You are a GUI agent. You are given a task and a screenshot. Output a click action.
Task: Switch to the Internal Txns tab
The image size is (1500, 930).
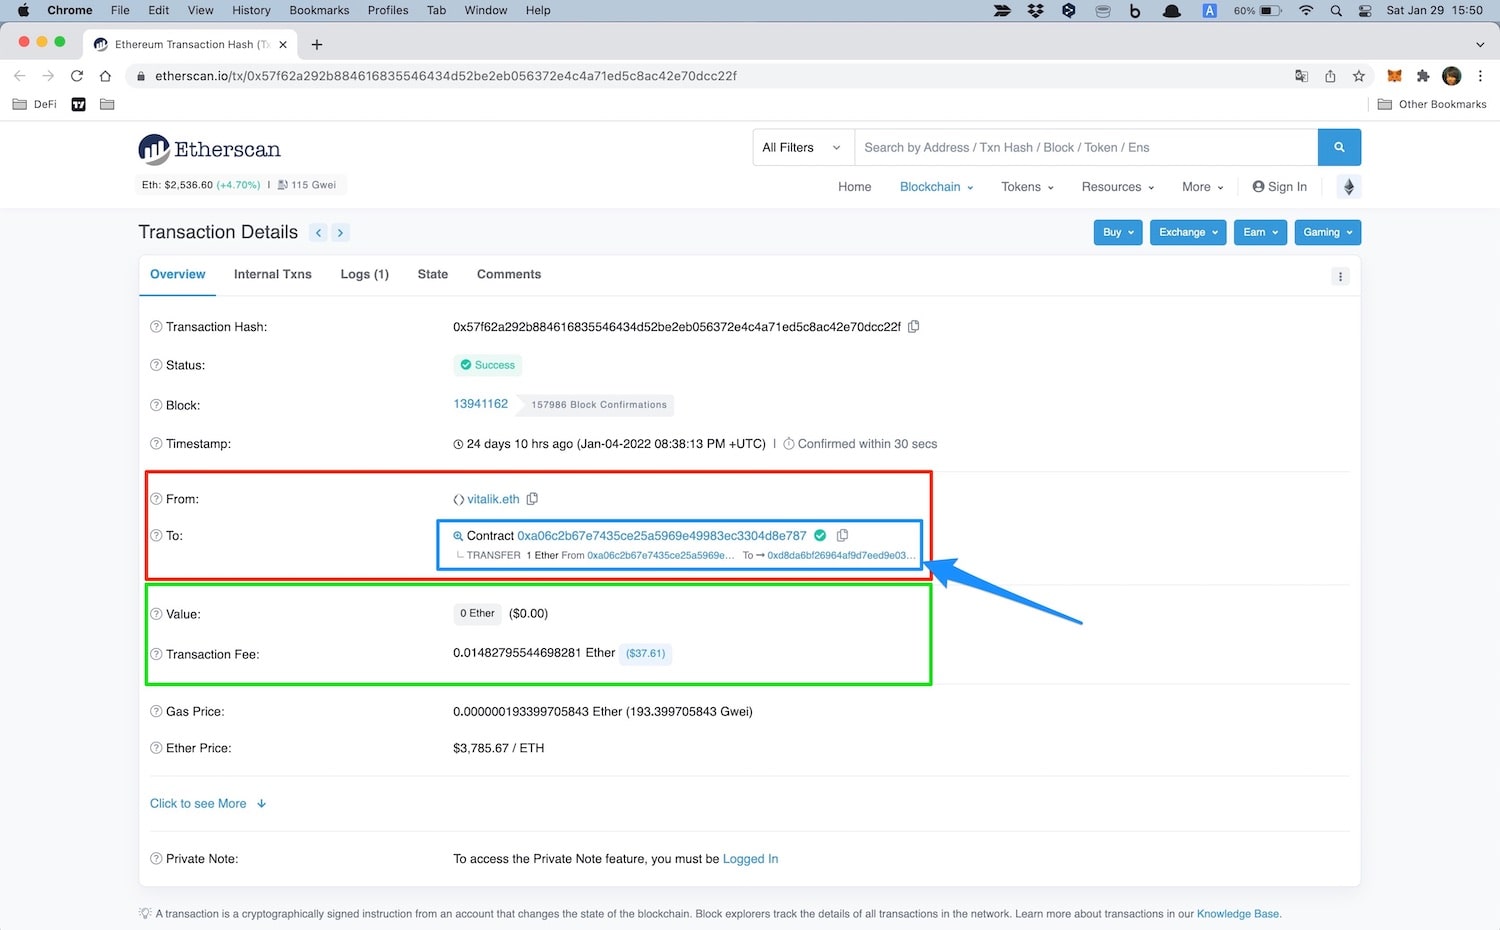tap(273, 274)
